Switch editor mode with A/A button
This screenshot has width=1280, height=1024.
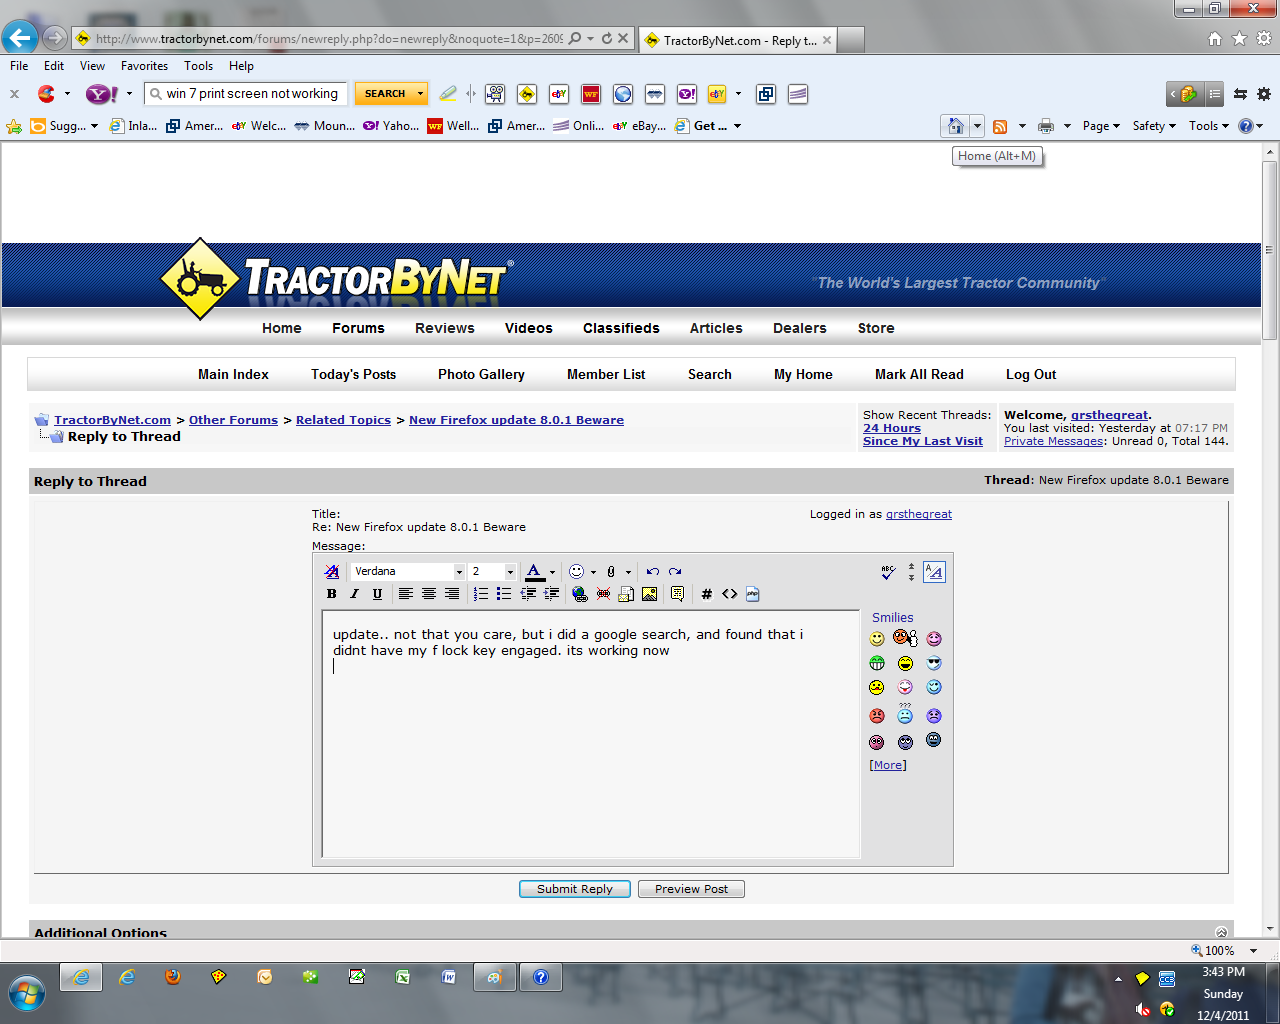coord(934,572)
